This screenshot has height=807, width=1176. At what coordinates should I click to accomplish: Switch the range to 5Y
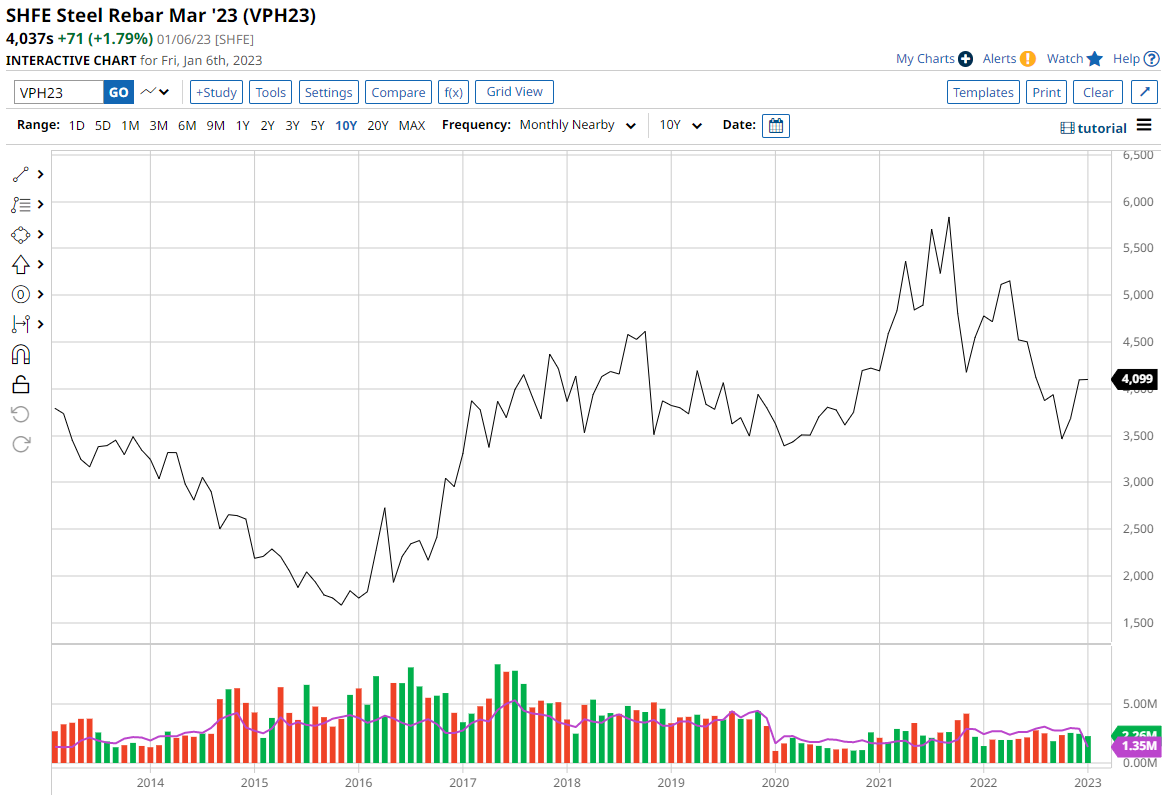317,126
